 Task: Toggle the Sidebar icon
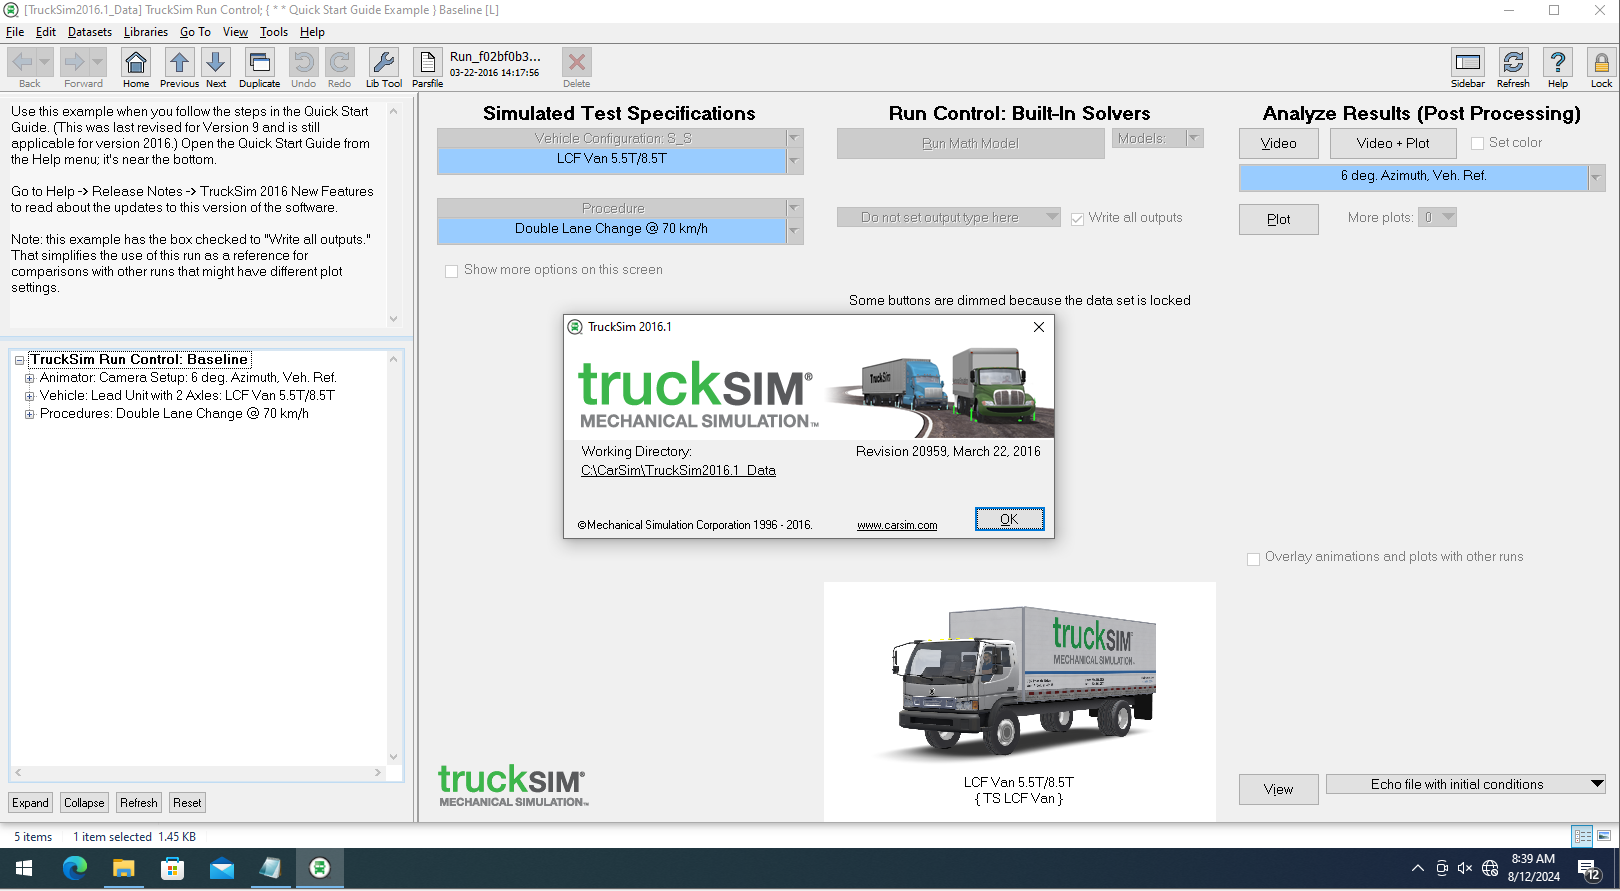click(1468, 63)
